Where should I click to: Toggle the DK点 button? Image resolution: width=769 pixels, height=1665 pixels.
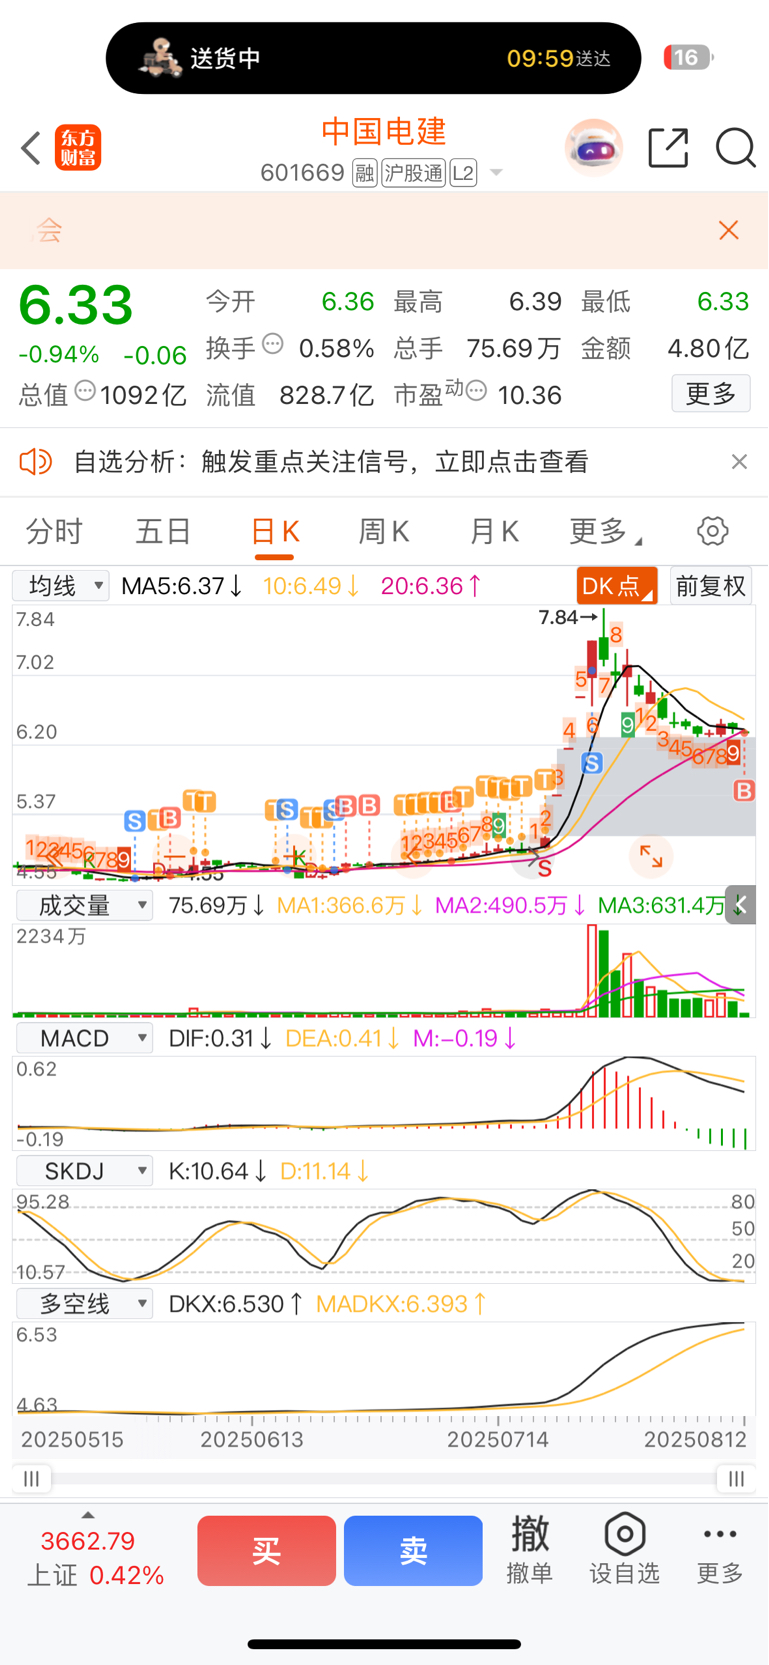tap(617, 586)
